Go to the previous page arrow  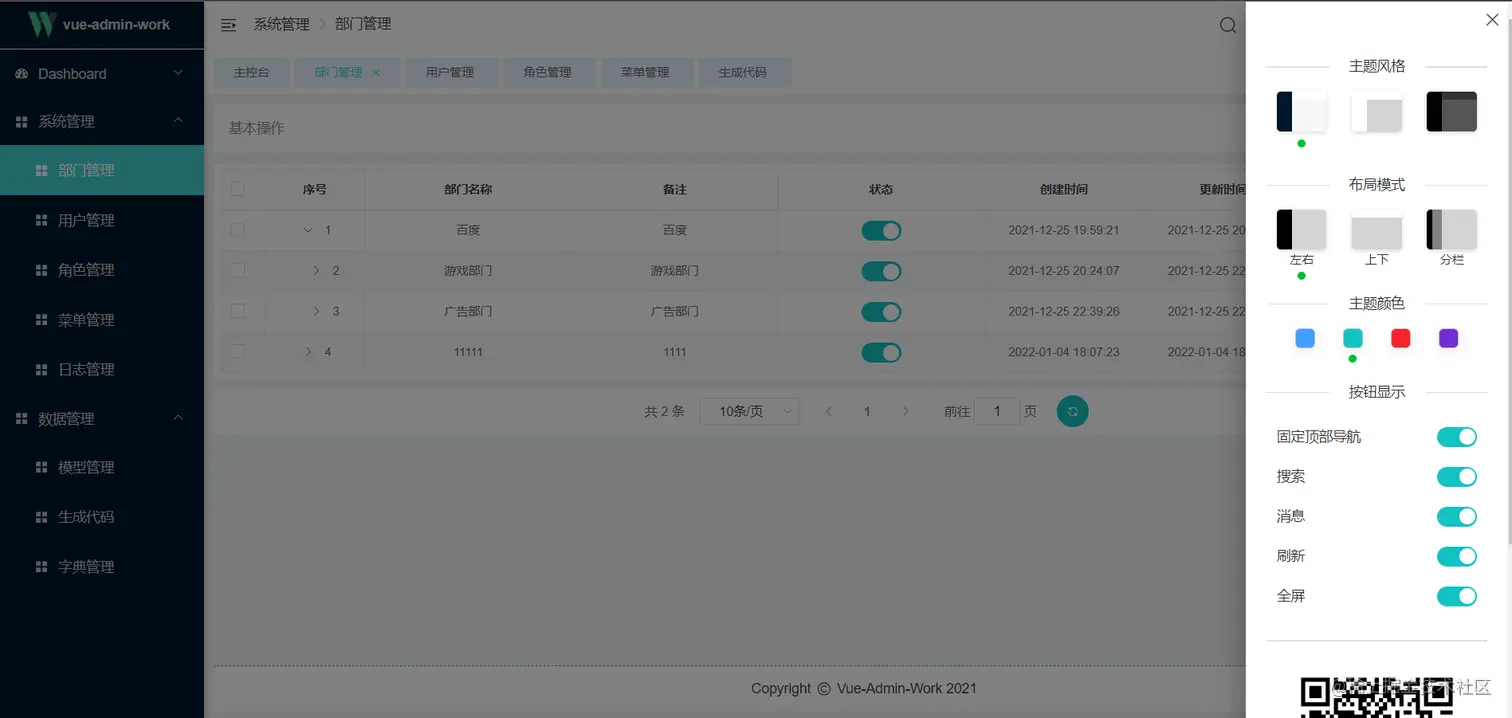[x=828, y=411]
